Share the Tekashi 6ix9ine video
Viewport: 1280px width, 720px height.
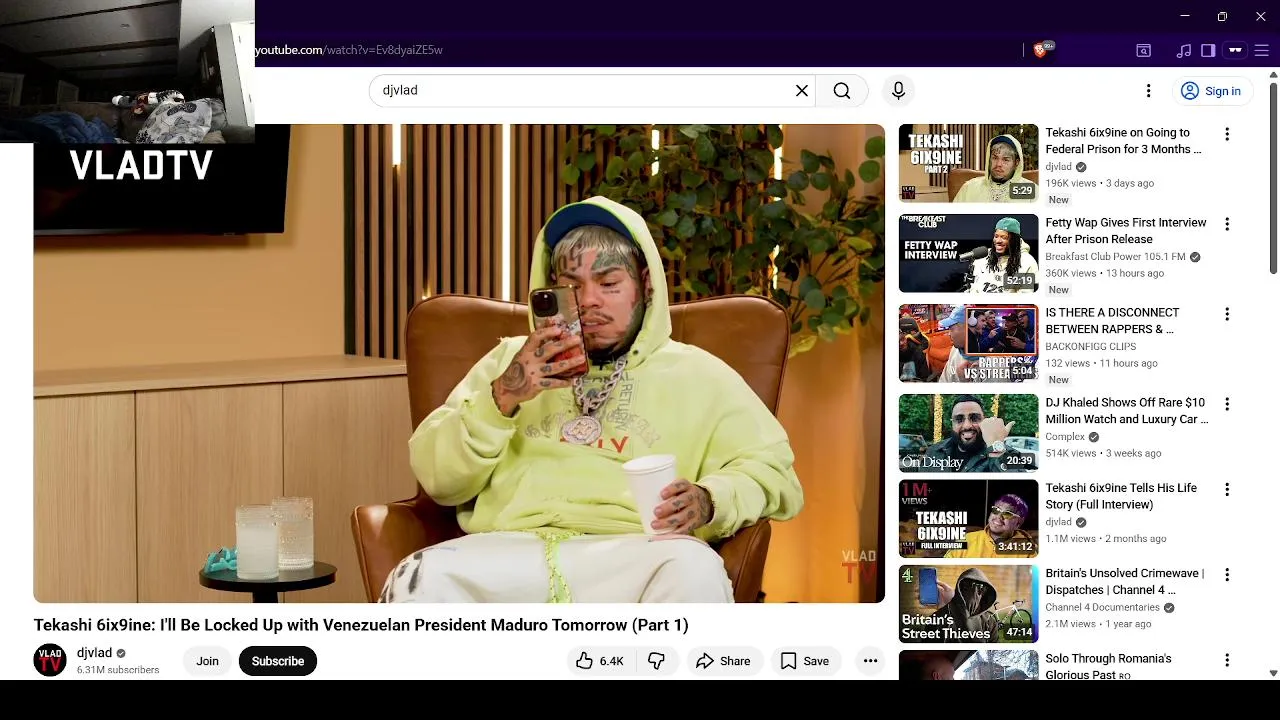pyautogui.click(x=723, y=661)
